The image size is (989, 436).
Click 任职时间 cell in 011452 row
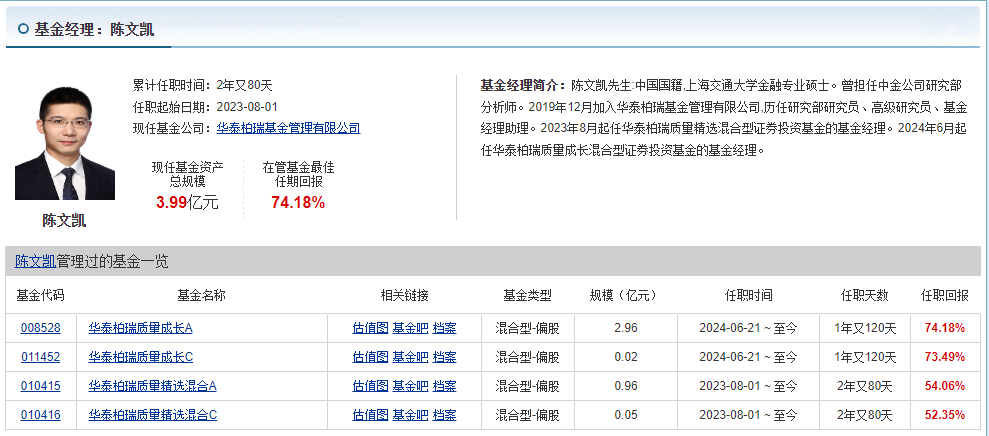pyautogui.click(x=748, y=357)
